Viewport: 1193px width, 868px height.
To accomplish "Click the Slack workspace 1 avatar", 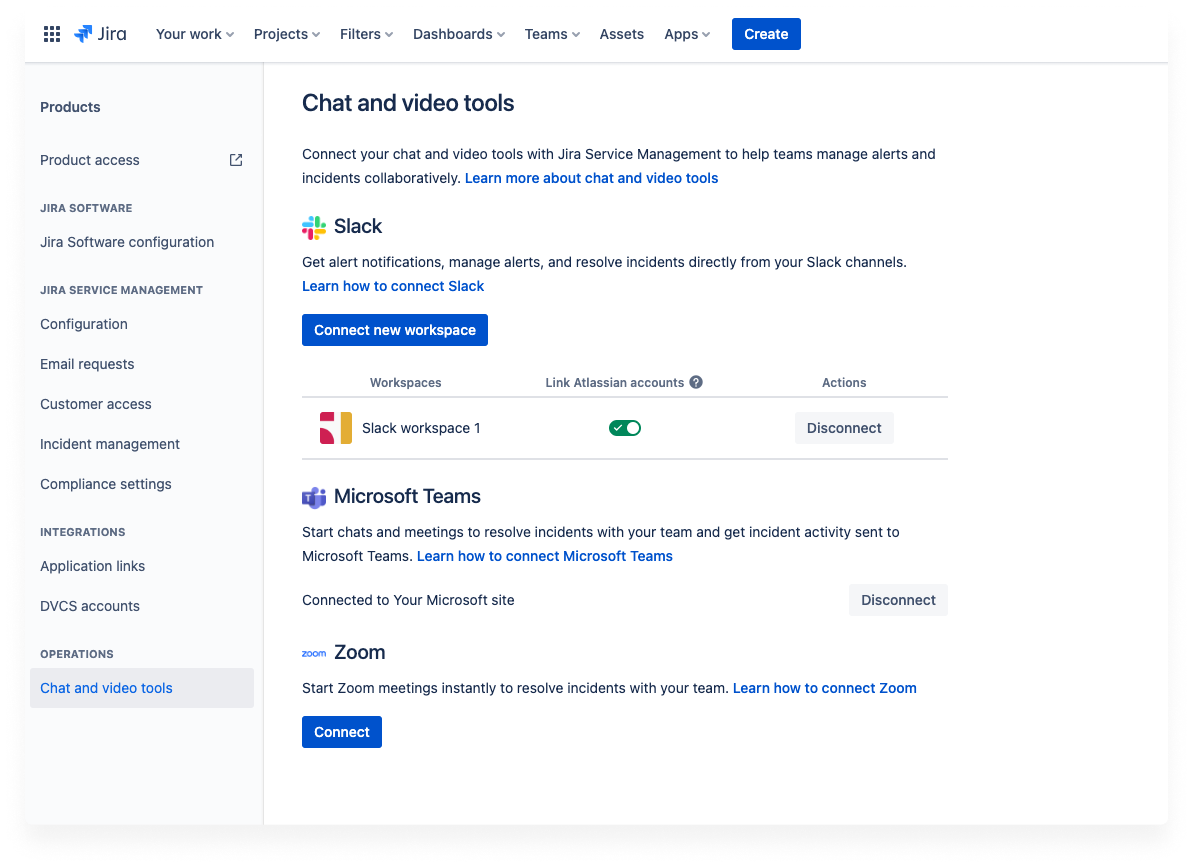I will click(x=335, y=427).
